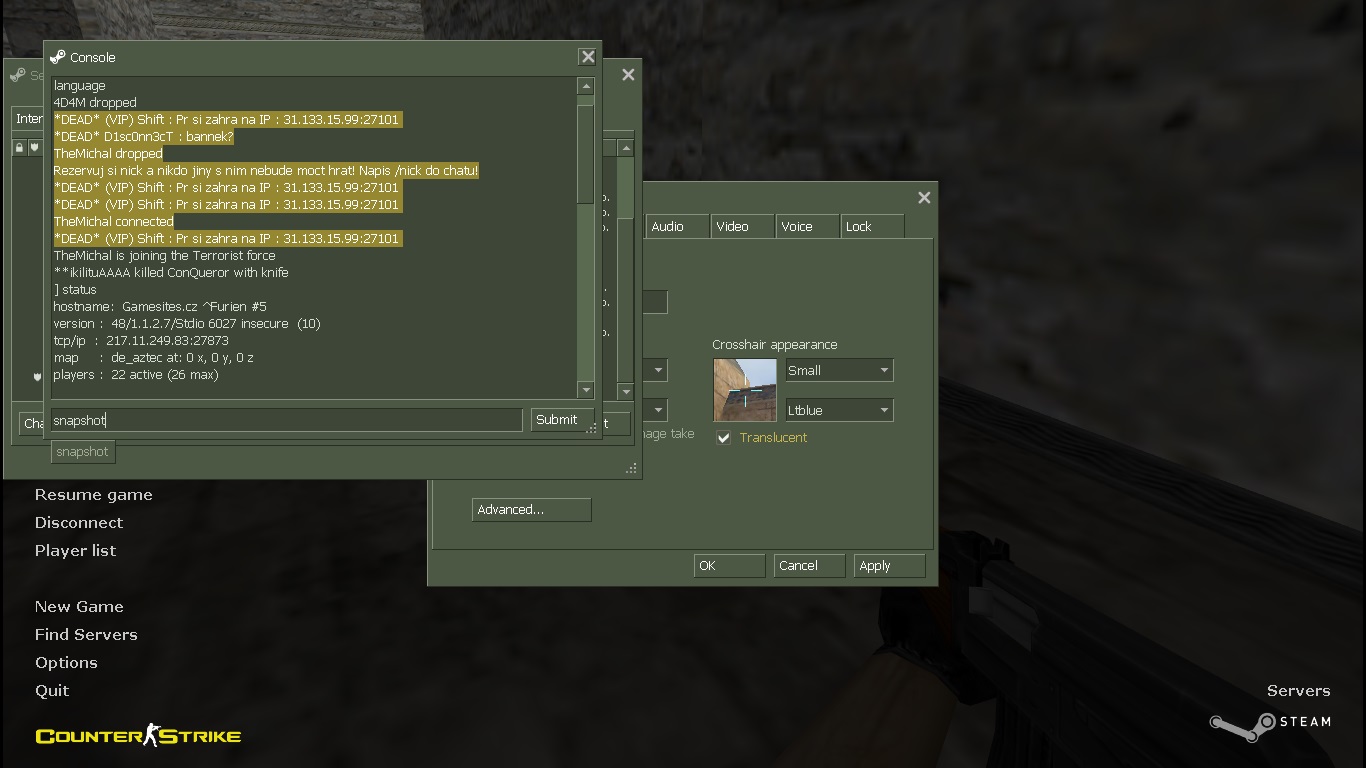The width and height of the screenshot is (1366, 768).
Task: Open the Video tab
Action: (x=733, y=227)
